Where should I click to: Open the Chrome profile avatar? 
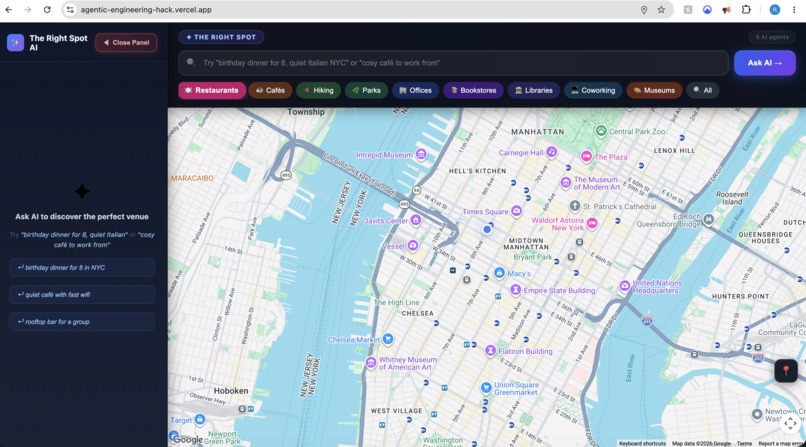pos(774,10)
